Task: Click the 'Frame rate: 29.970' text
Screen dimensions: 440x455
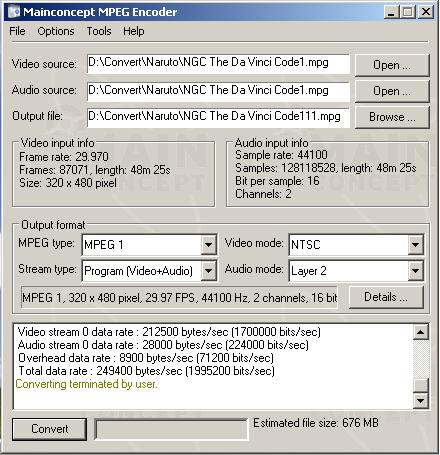Action: pyautogui.click(x=64, y=157)
